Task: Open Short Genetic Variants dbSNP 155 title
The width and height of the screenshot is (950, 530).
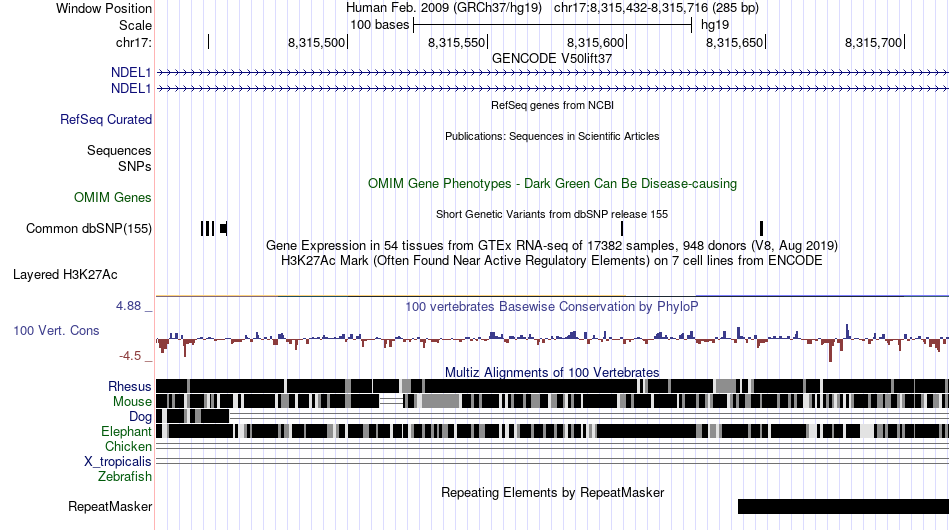Action: [552, 214]
